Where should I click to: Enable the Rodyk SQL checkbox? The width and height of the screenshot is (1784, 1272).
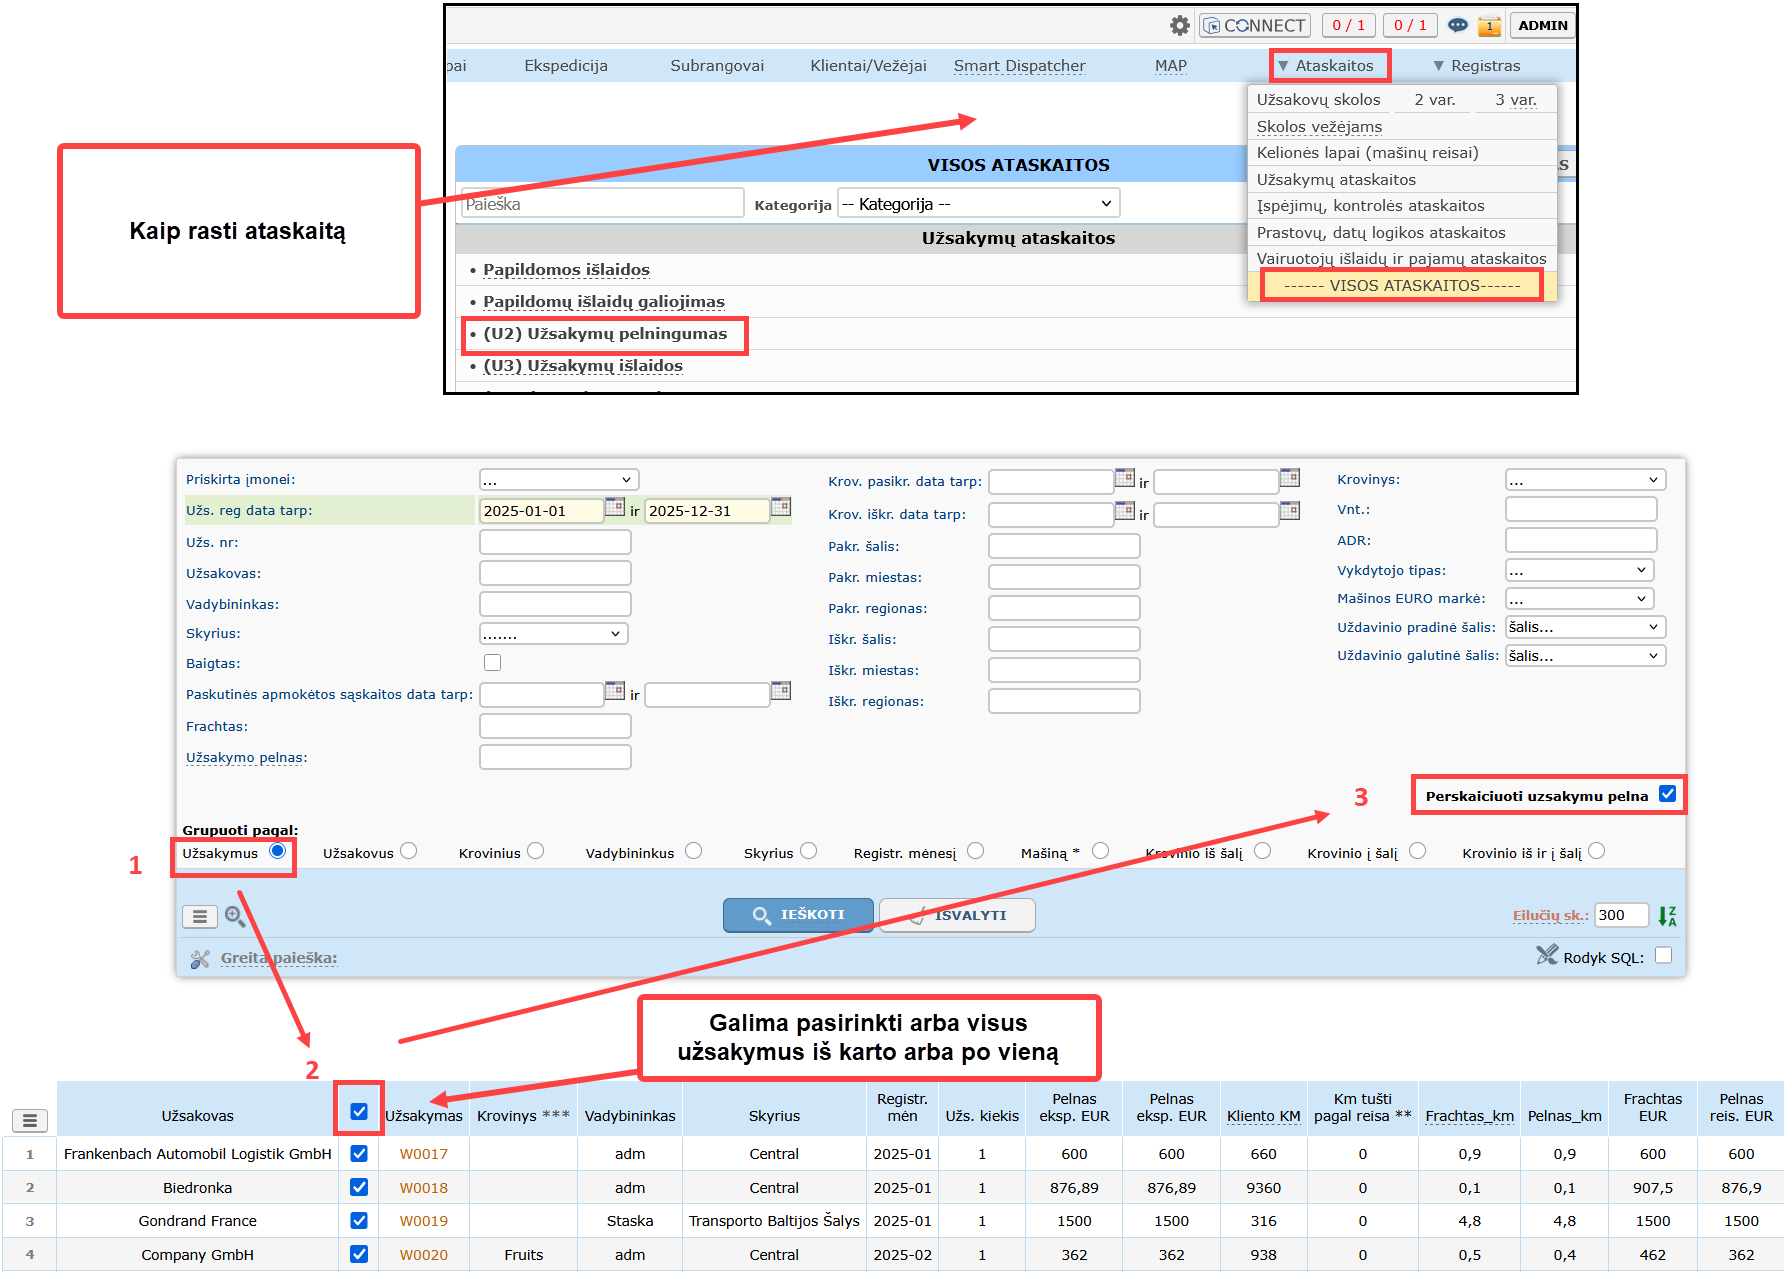point(1663,955)
